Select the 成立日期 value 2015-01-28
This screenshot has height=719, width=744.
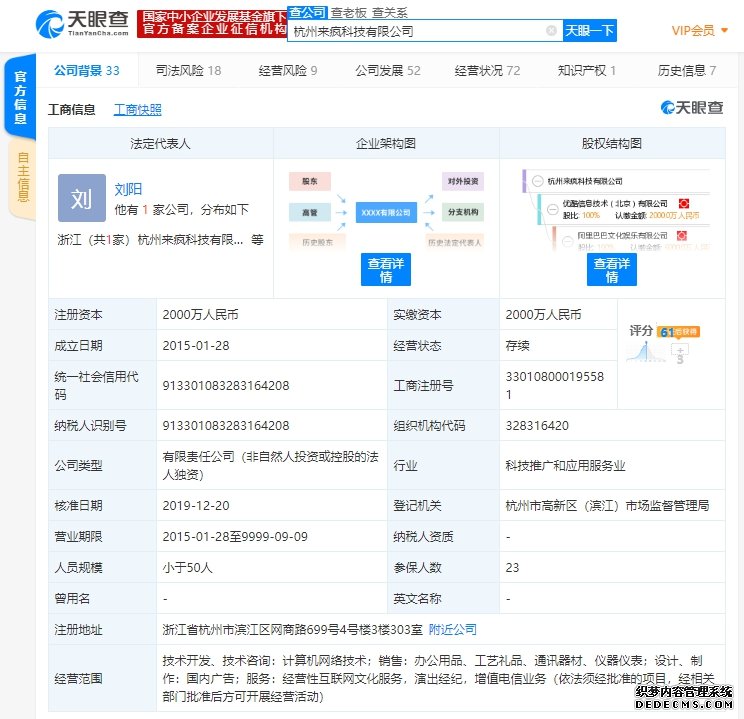point(196,345)
